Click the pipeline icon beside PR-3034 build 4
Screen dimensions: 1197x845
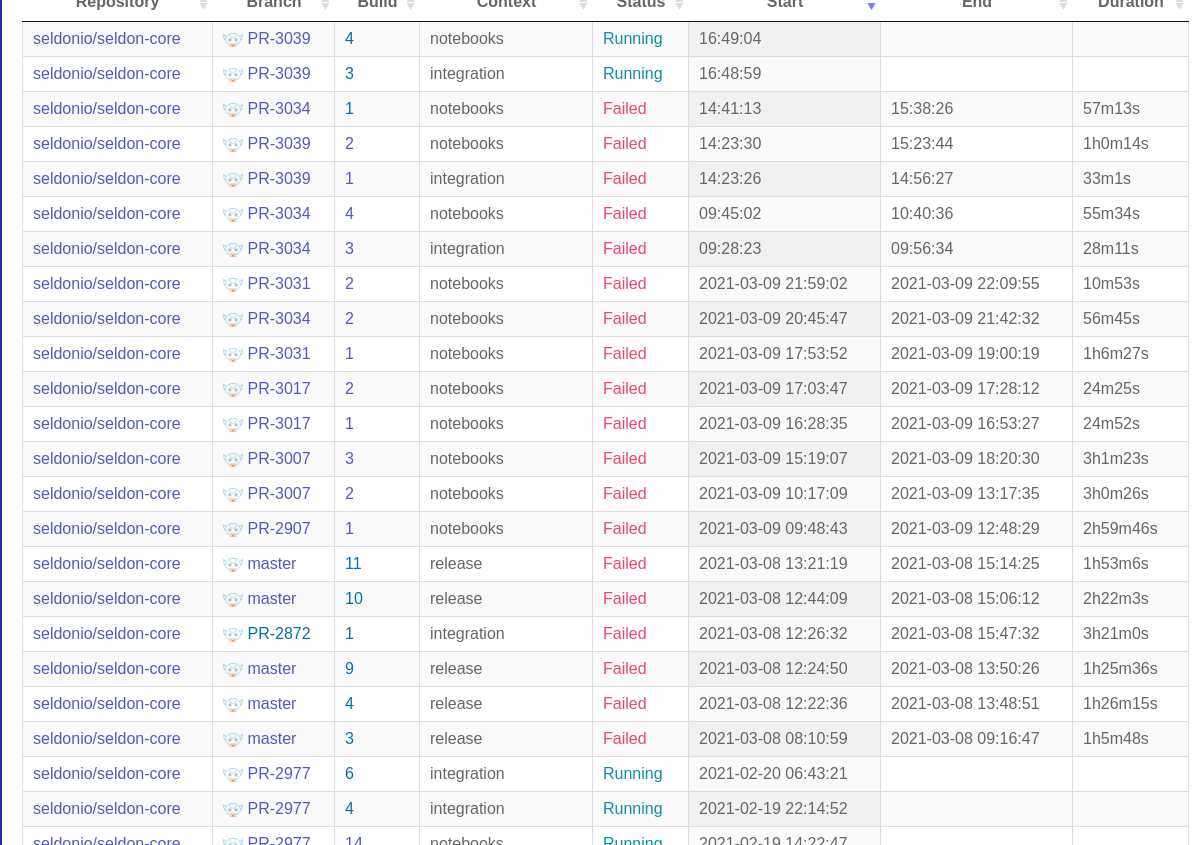tap(233, 214)
